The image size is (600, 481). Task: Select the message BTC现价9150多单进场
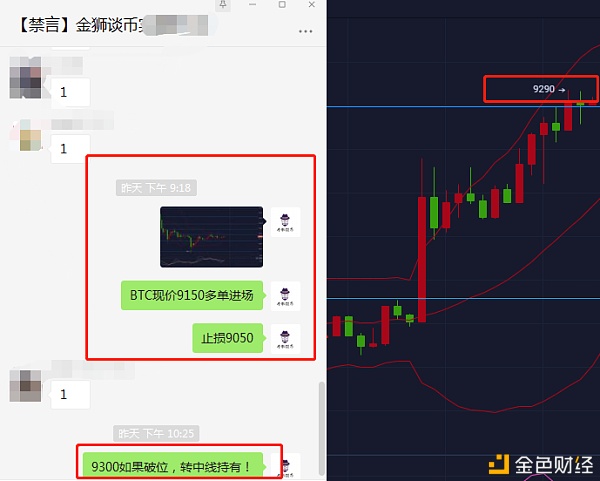(x=192, y=295)
